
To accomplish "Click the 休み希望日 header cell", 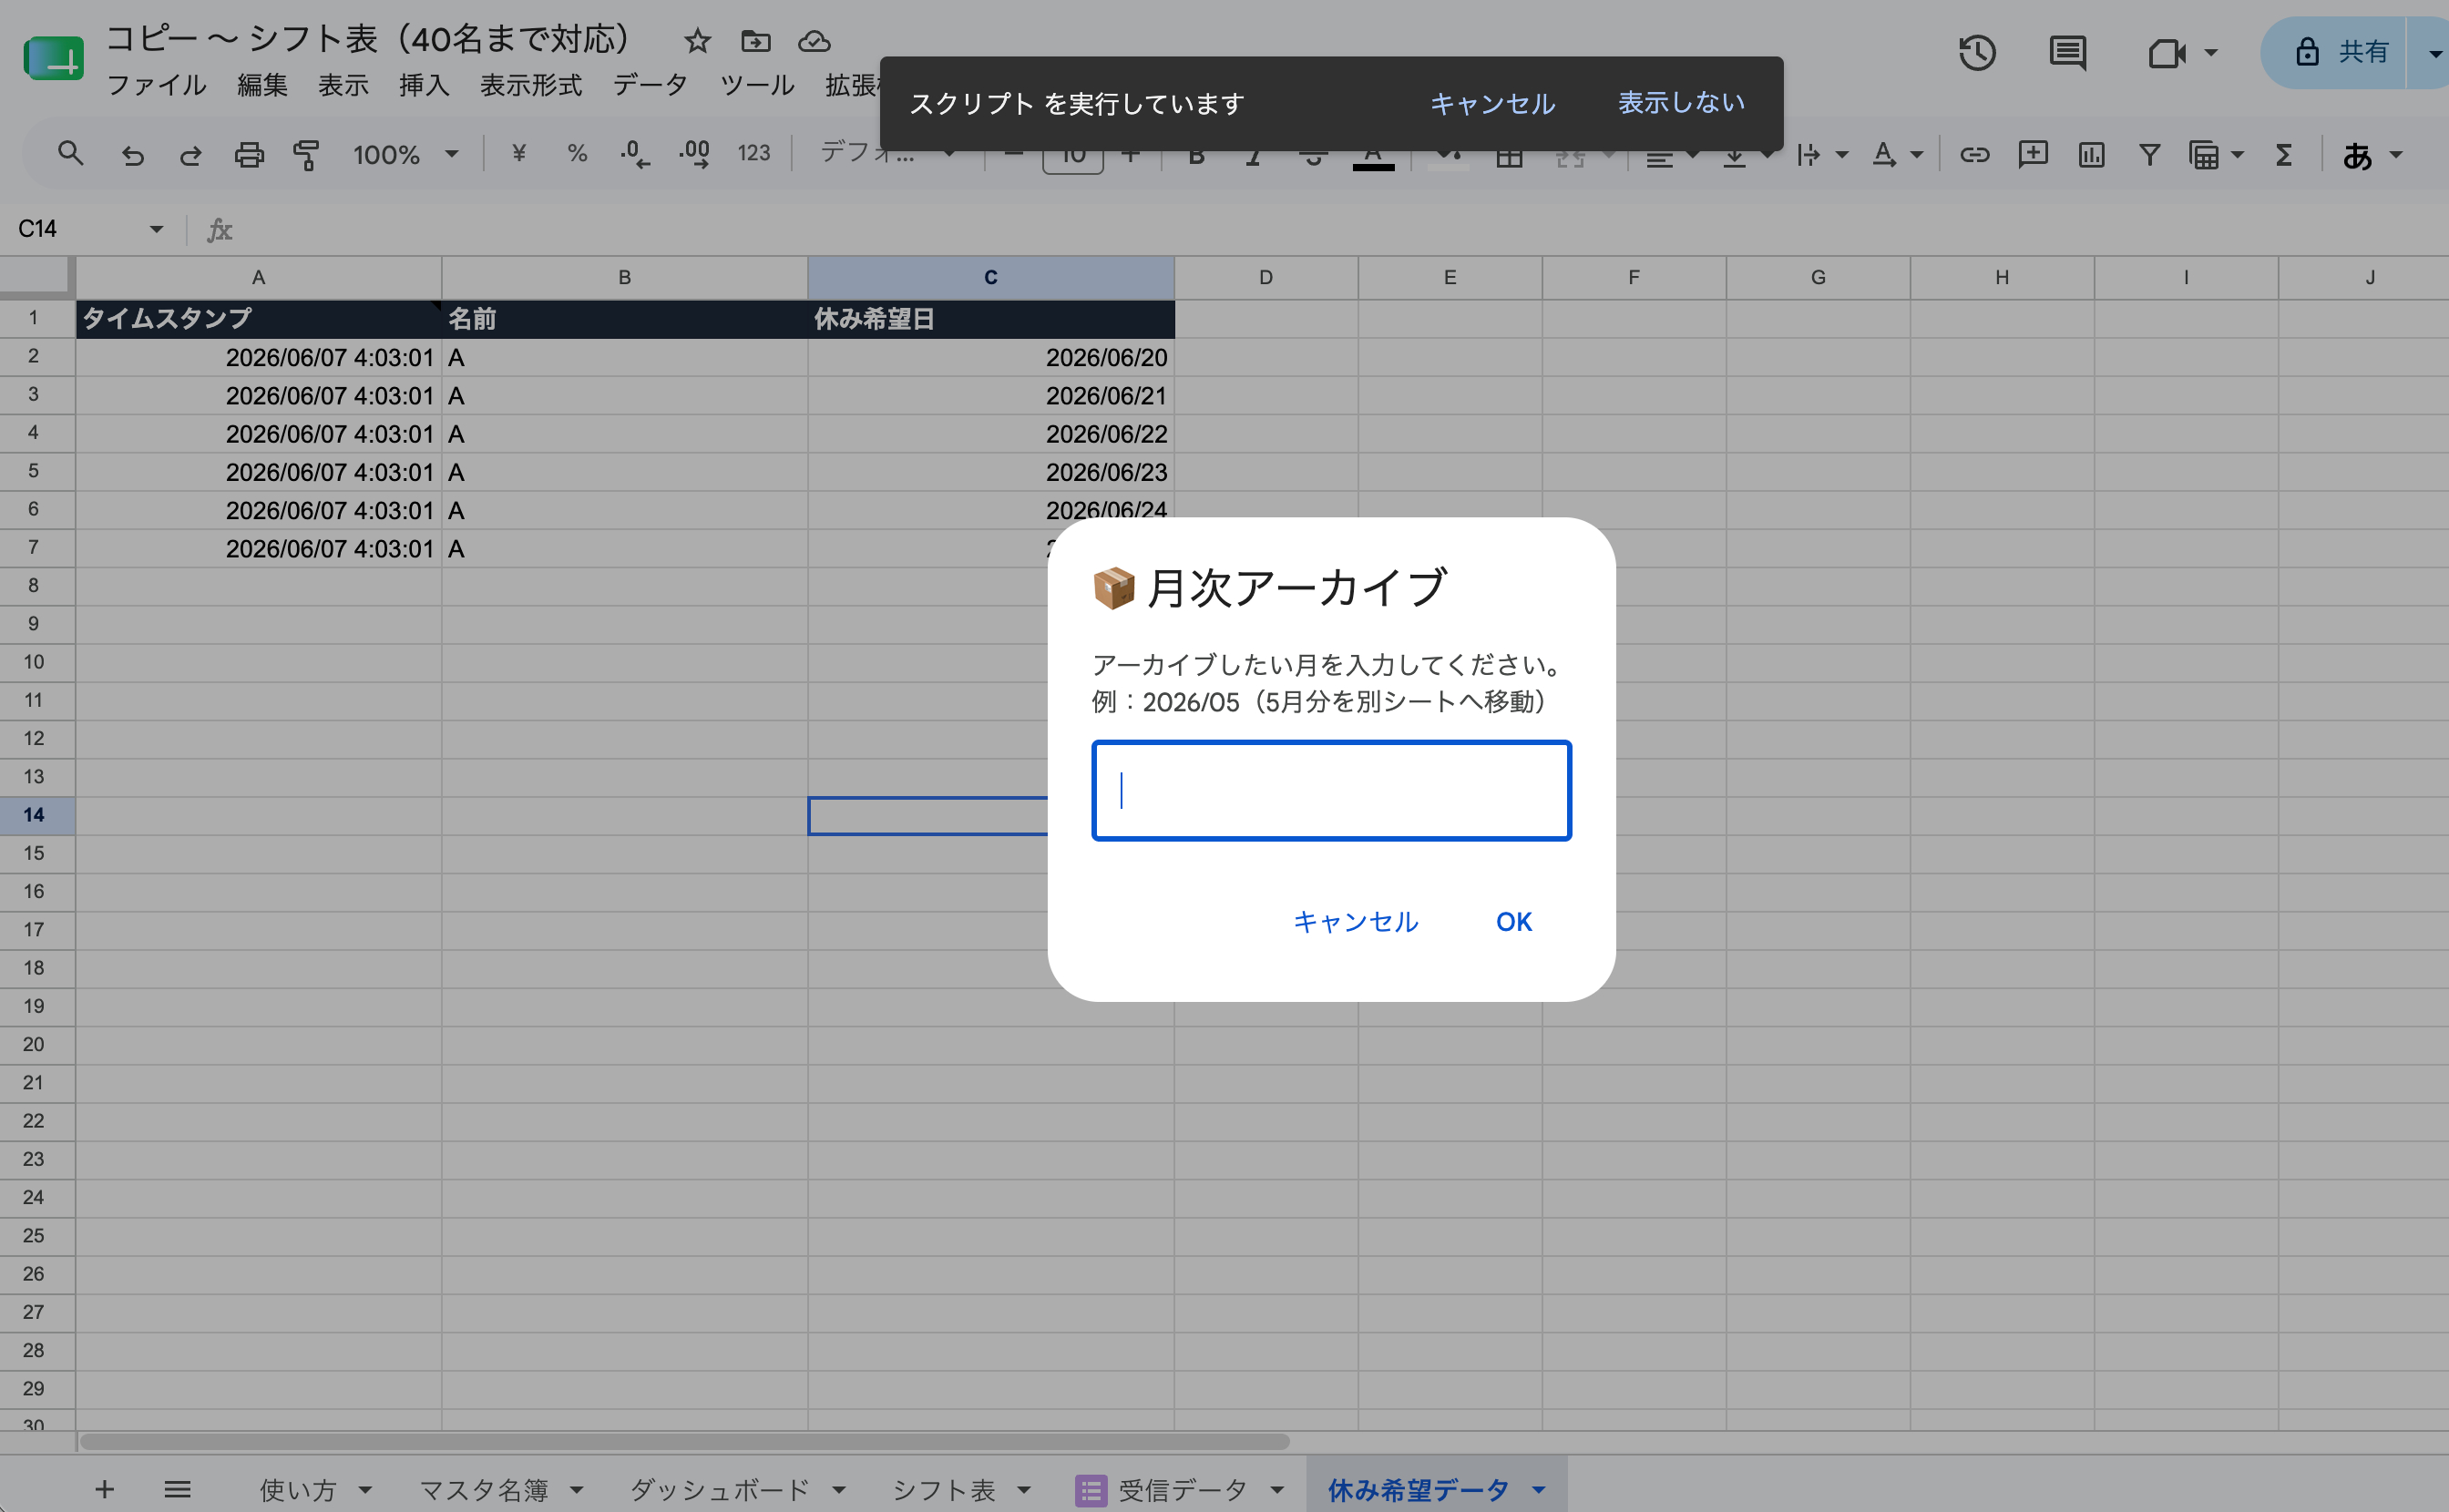I will click(990, 319).
